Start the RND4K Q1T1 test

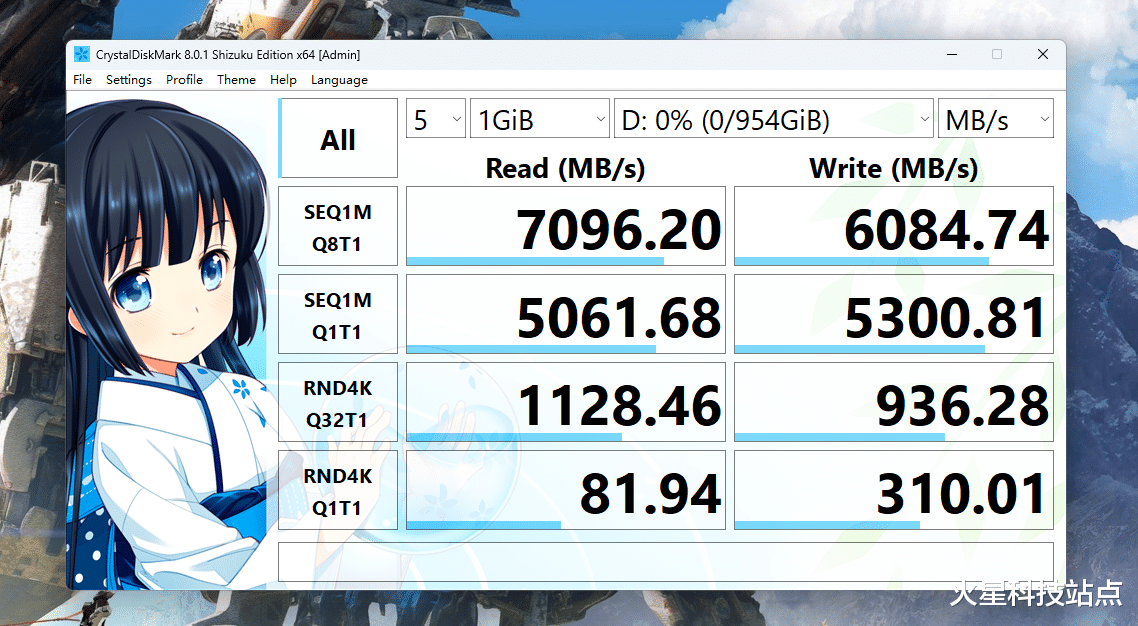click(338, 490)
